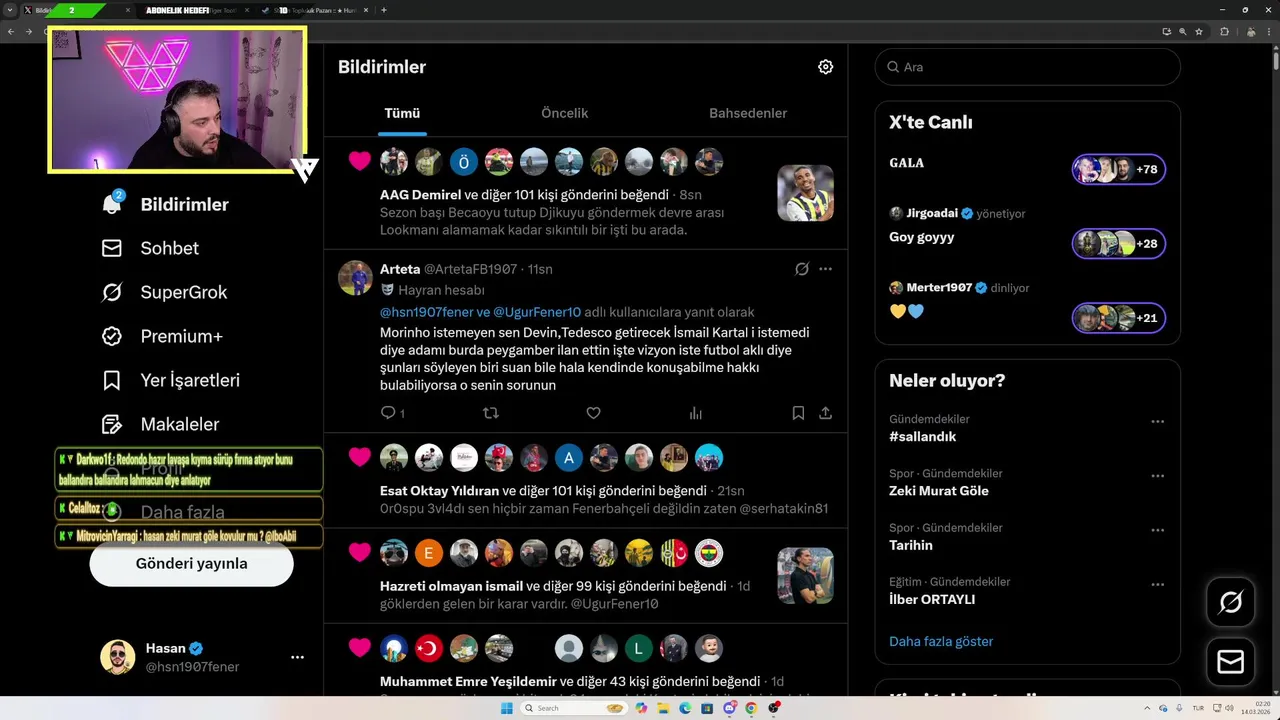Viewport: 1280px width, 720px height.
Task: Click repost icon on Arteta's tweet
Action: (x=491, y=412)
